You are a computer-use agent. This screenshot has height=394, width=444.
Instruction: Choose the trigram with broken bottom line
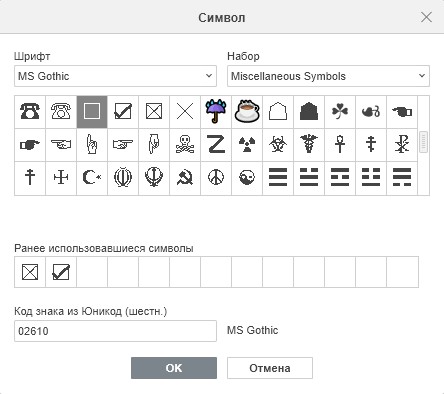402,178
